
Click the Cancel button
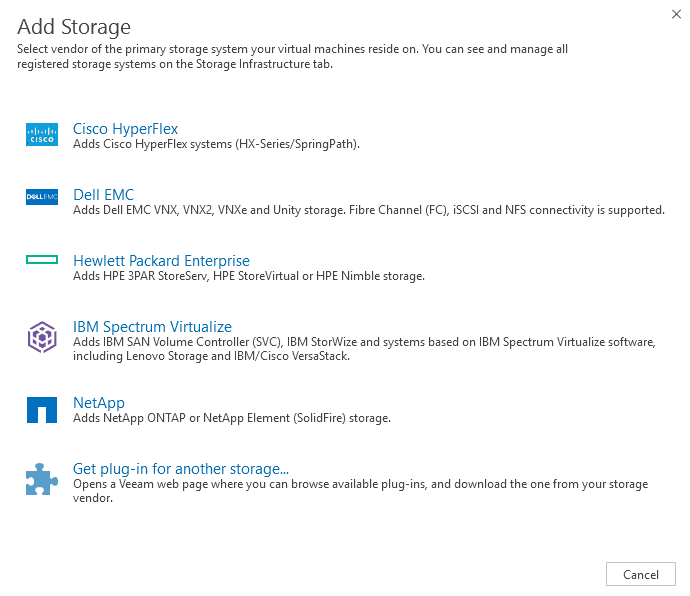(x=641, y=574)
